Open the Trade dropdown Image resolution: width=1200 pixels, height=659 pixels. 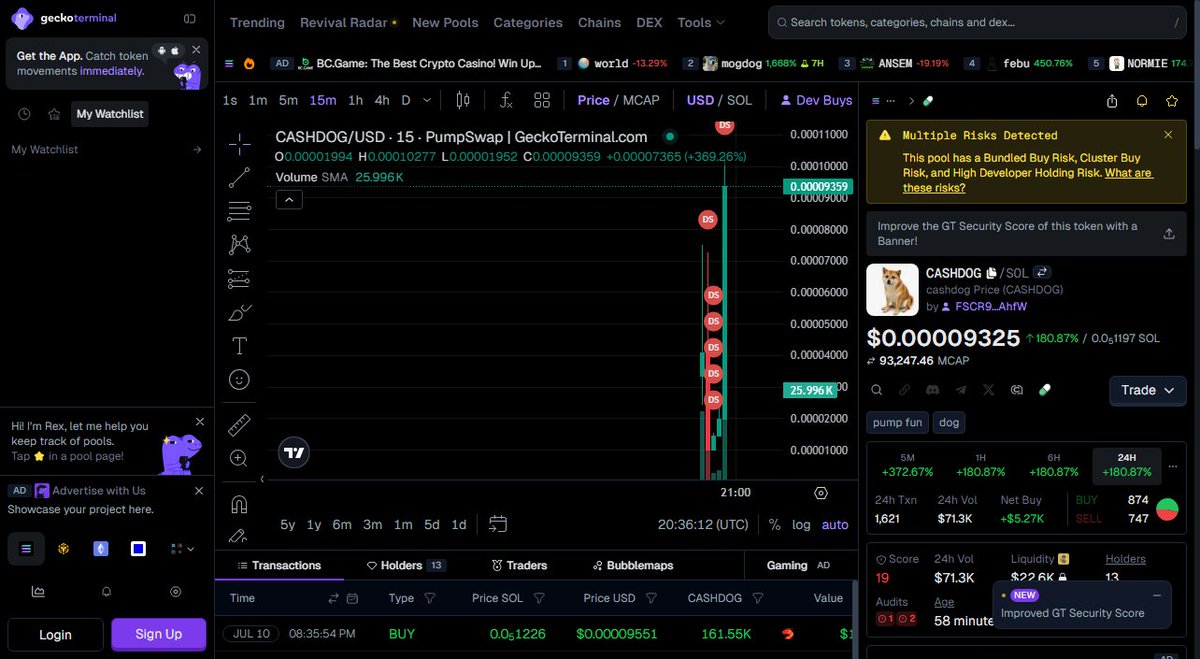click(x=1148, y=390)
